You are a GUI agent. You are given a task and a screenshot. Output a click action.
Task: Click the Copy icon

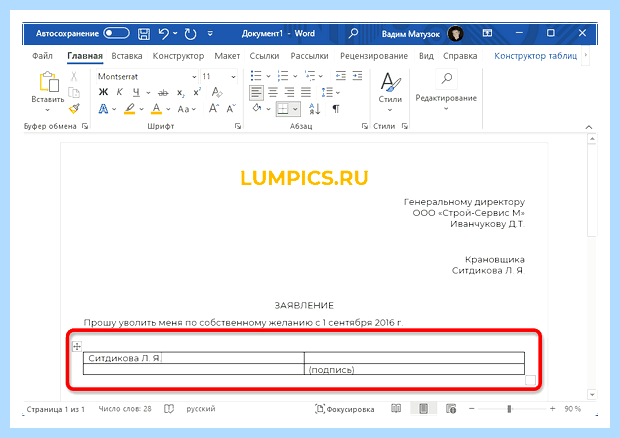point(74,93)
